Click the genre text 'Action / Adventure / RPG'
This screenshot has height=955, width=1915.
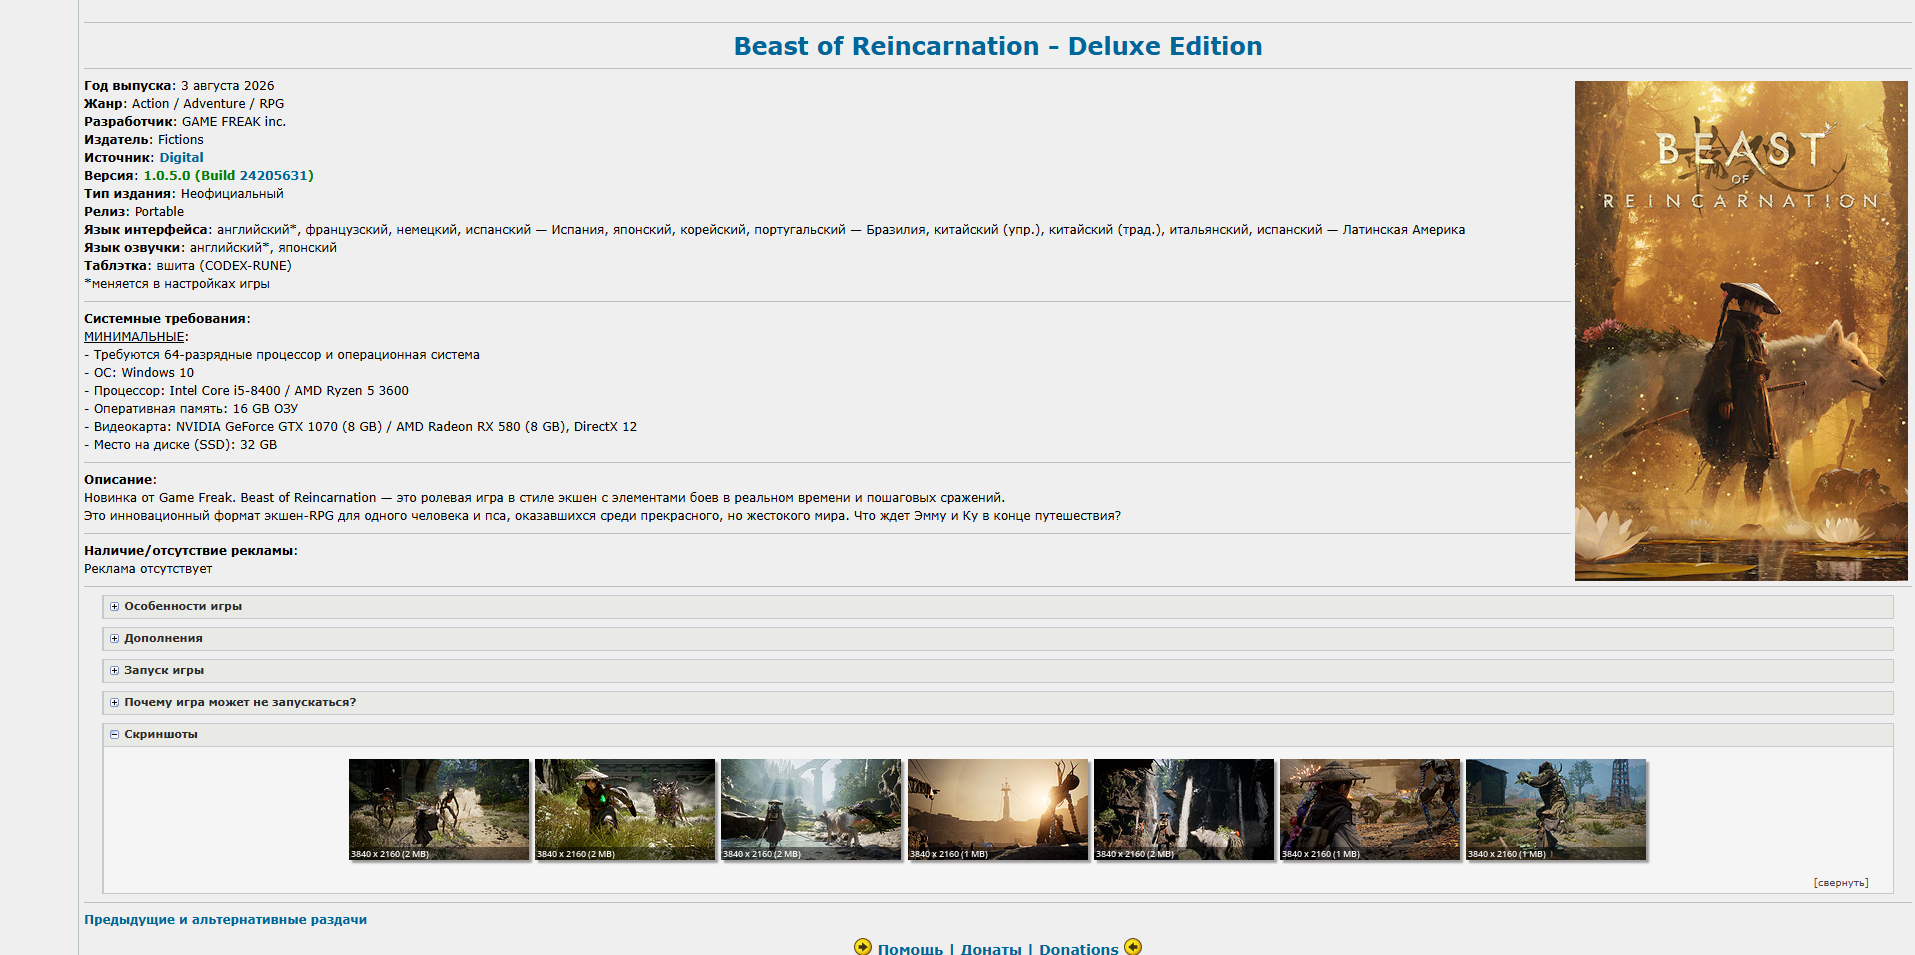click(208, 104)
